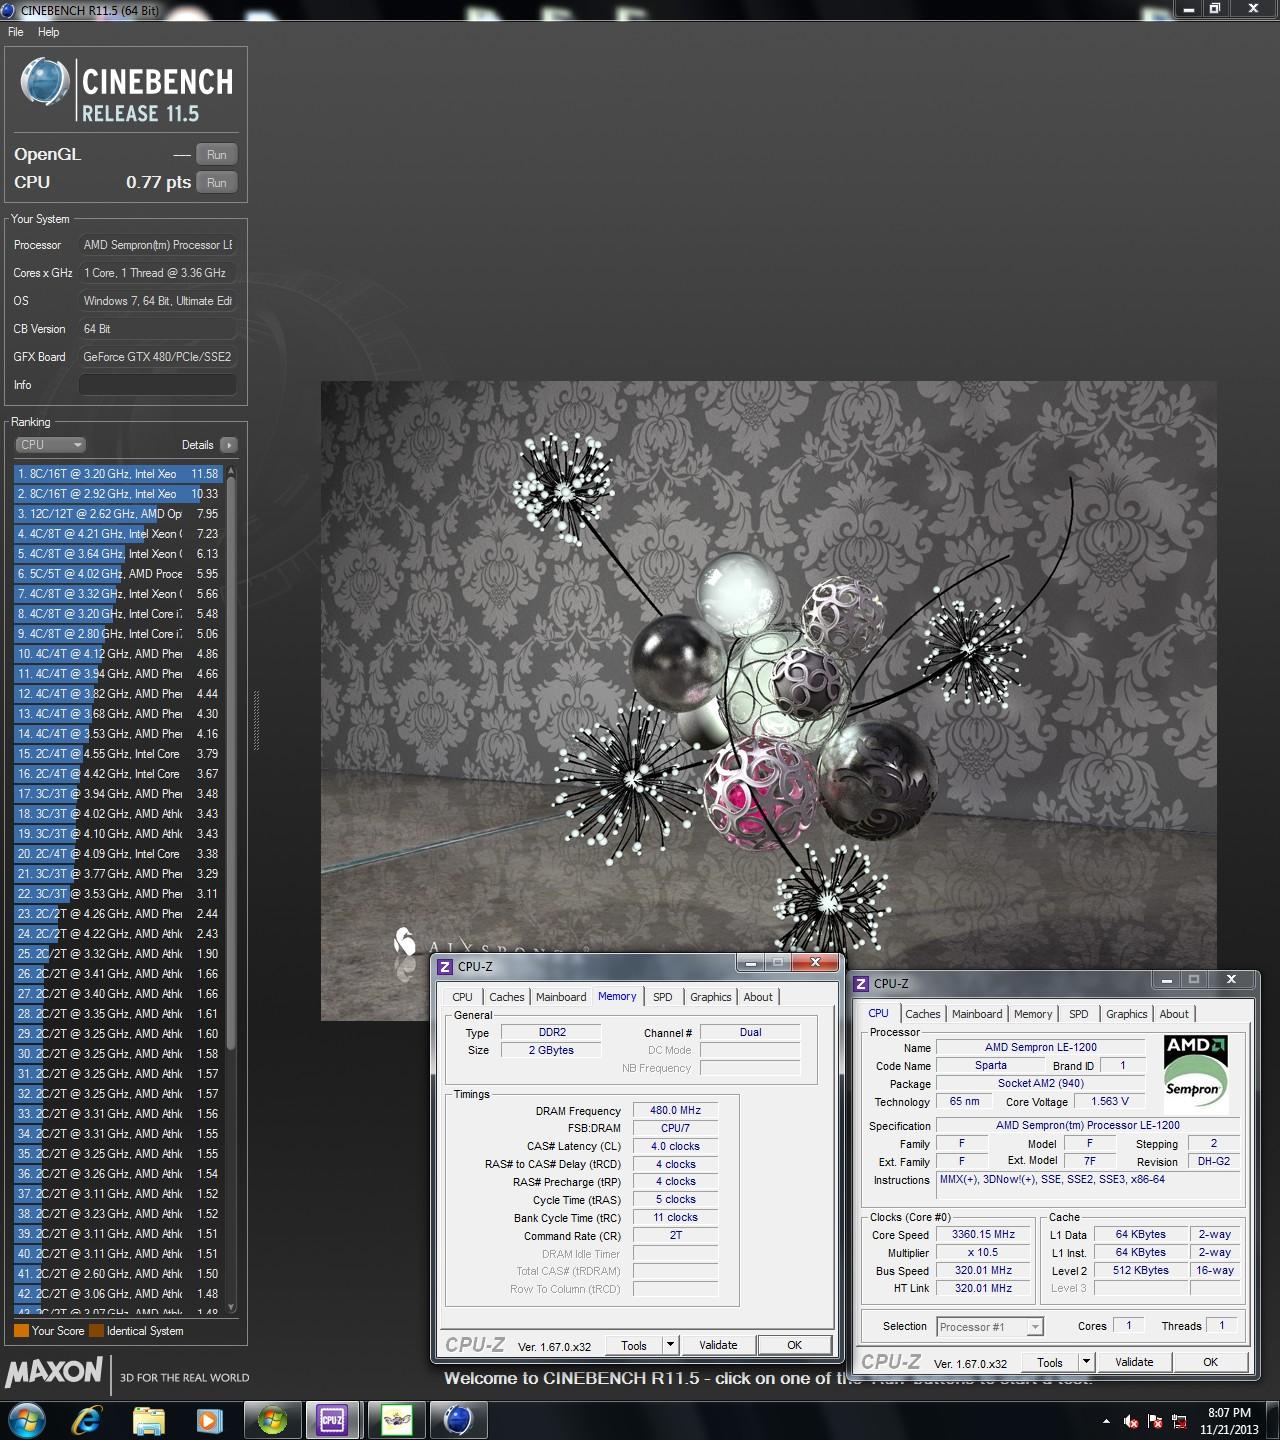
Task: Switch to Caches tab in Memory CPU-Z window
Action: tap(506, 997)
